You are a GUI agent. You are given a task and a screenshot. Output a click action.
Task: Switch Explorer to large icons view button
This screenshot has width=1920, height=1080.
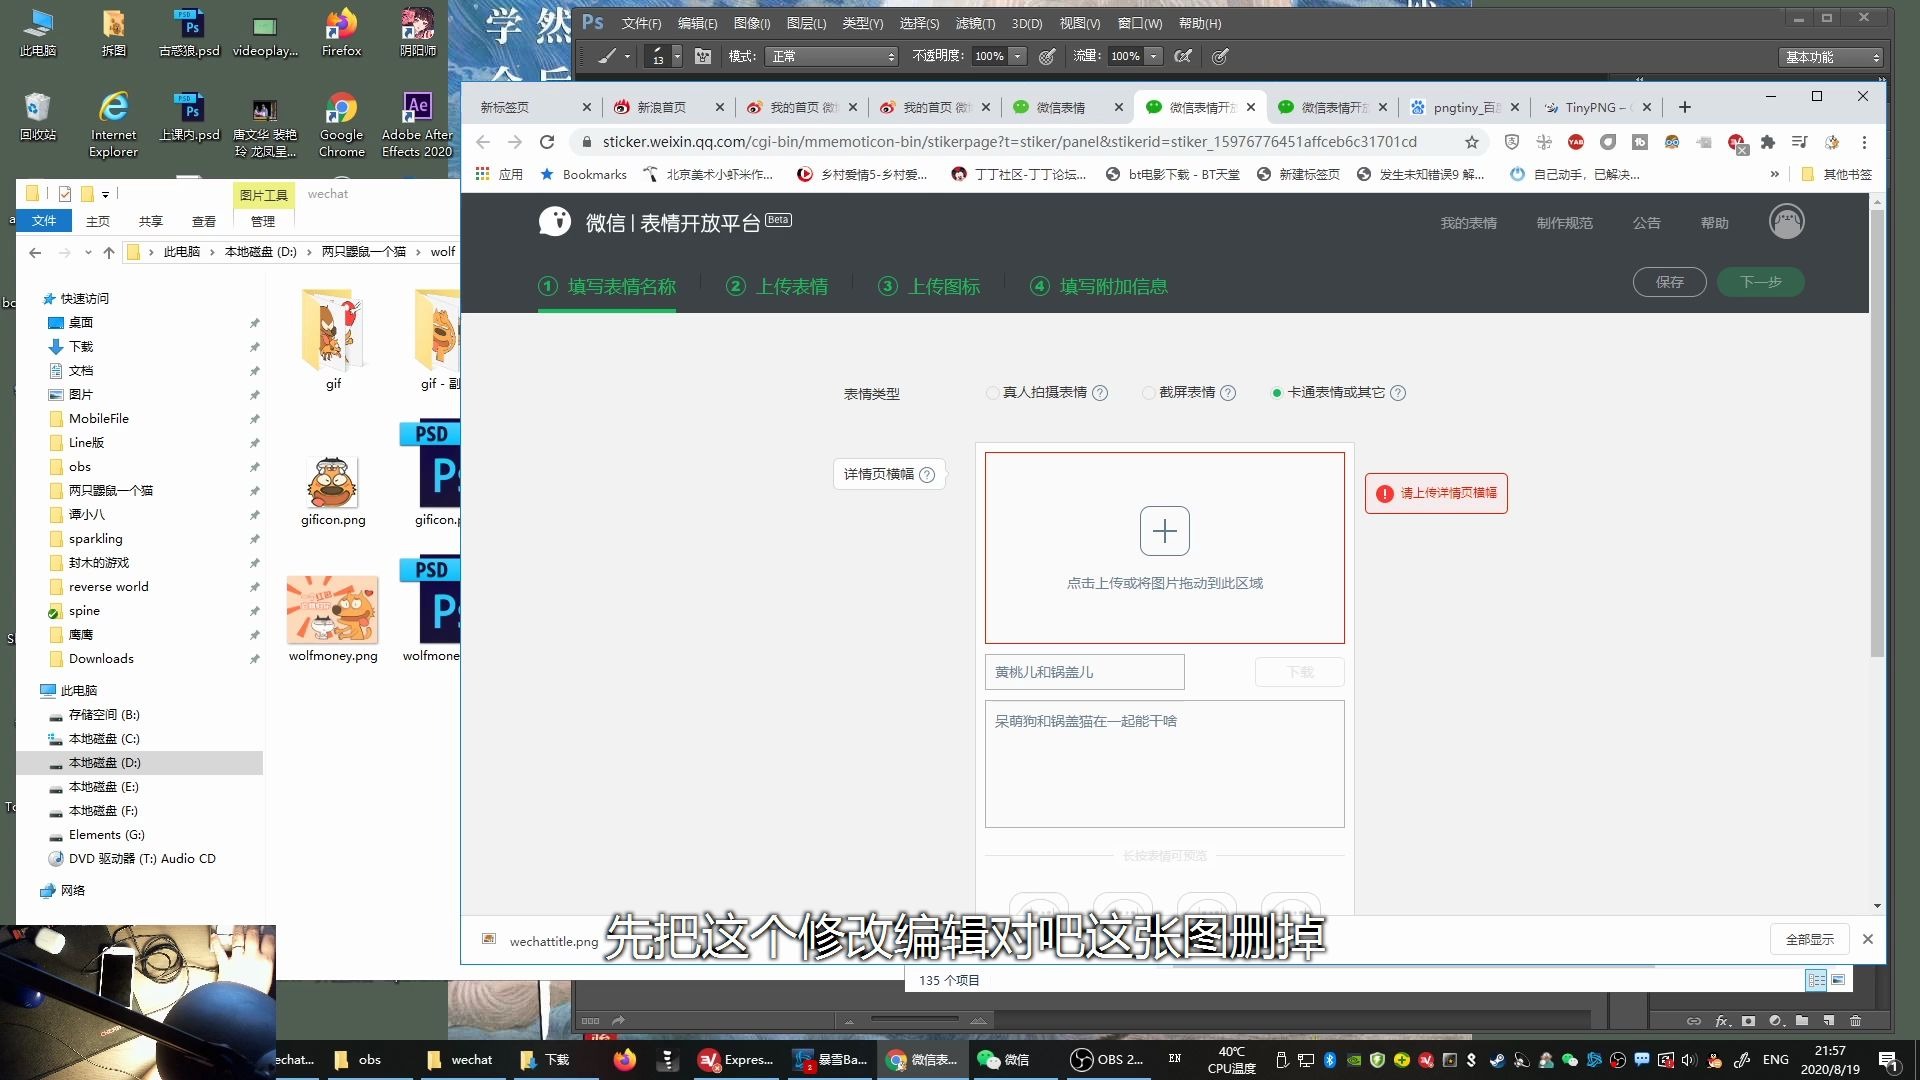1838,980
